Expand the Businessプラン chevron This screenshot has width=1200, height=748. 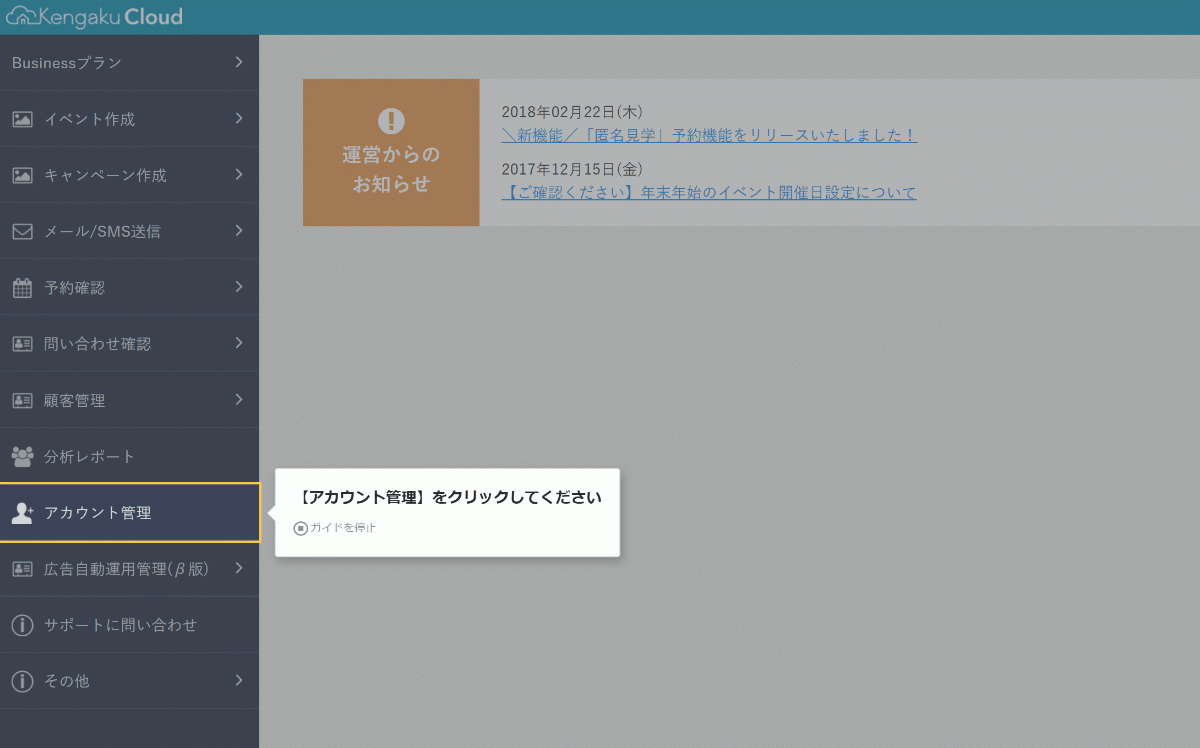(238, 63)
